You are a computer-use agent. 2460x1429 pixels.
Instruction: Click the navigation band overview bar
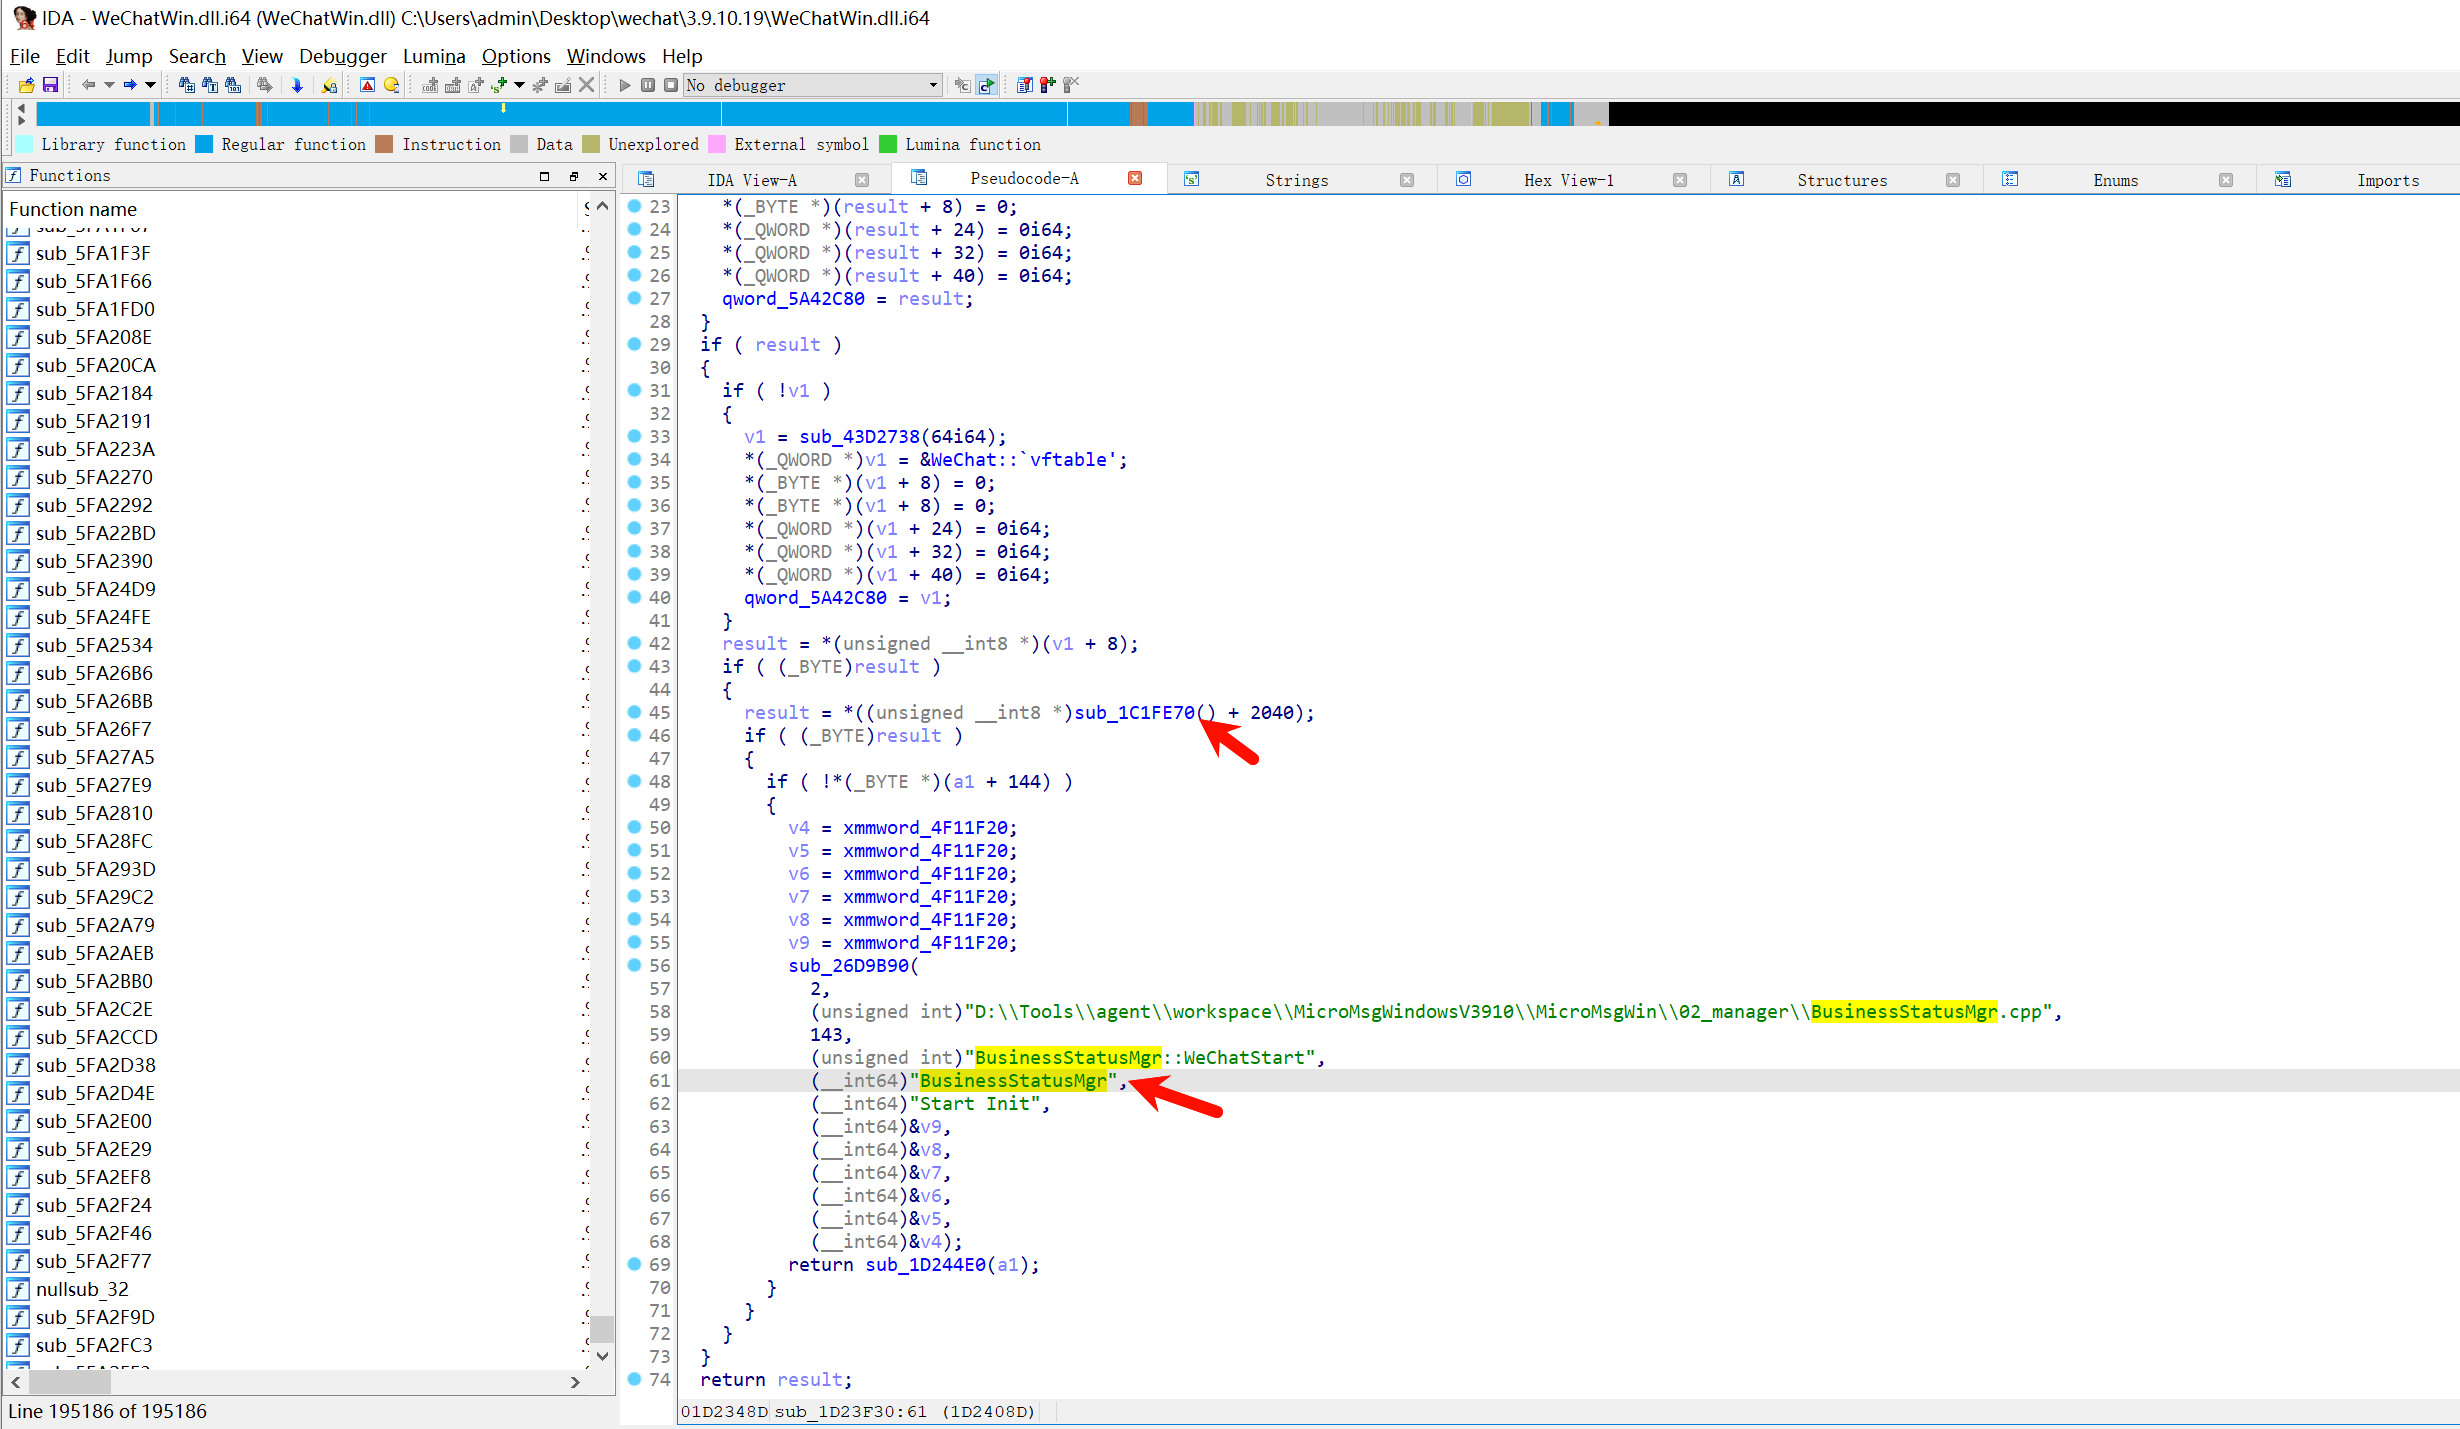pos(800,113)
